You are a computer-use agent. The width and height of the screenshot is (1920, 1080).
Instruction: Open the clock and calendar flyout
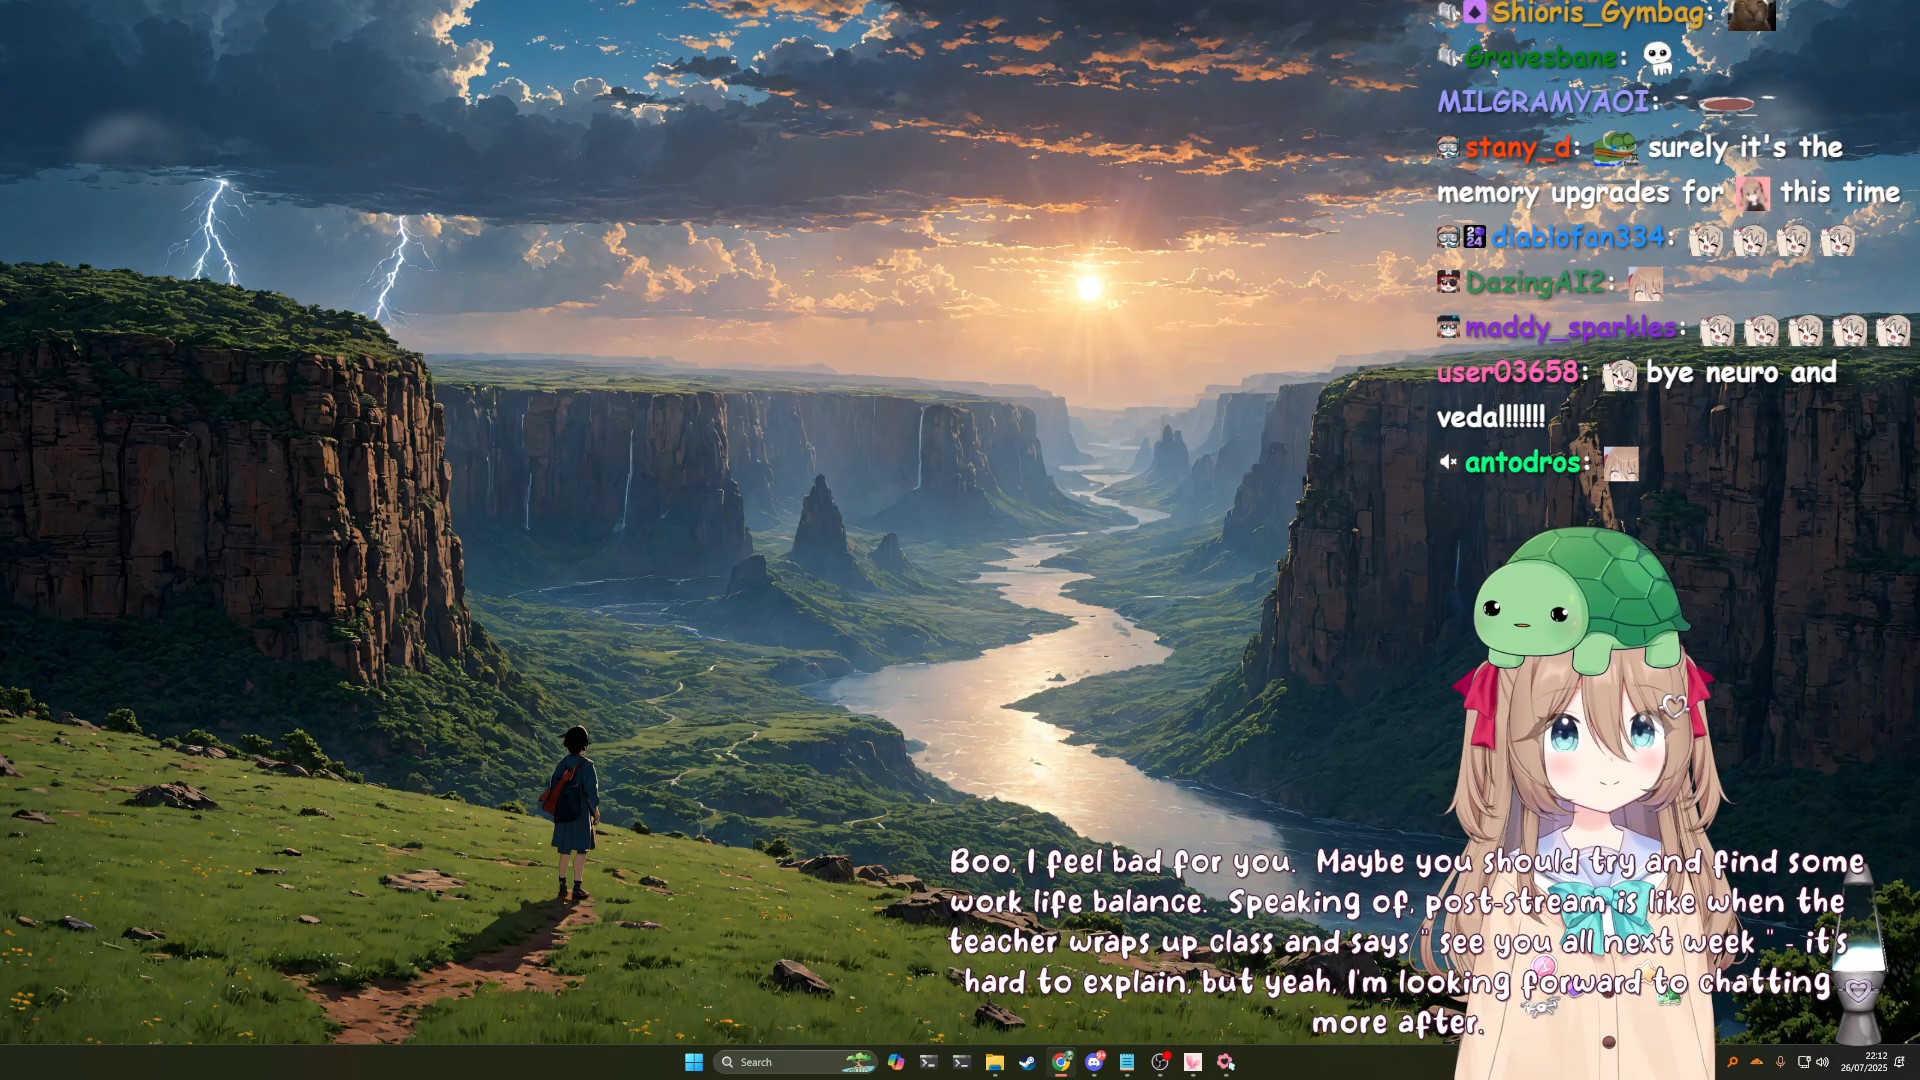[1865, 1062]
